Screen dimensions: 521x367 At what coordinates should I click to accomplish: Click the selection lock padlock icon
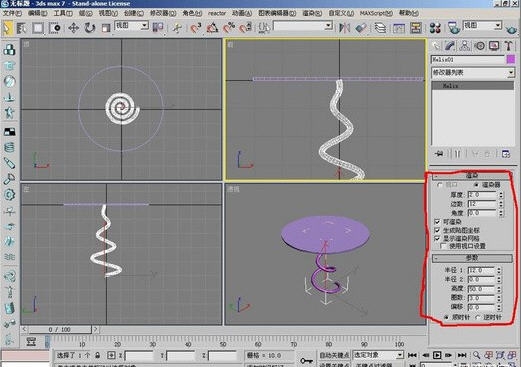point(97,355)
